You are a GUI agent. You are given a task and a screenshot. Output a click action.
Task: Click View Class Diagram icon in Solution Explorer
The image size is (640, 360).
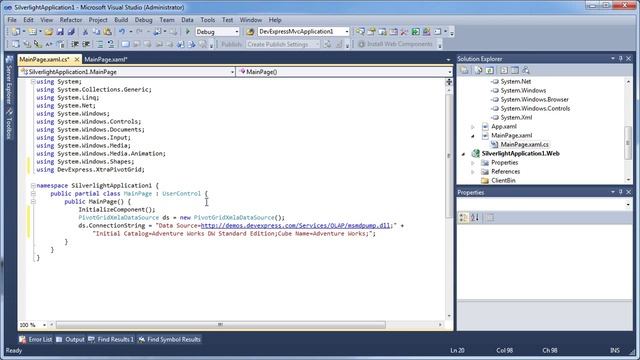[526, 70]
